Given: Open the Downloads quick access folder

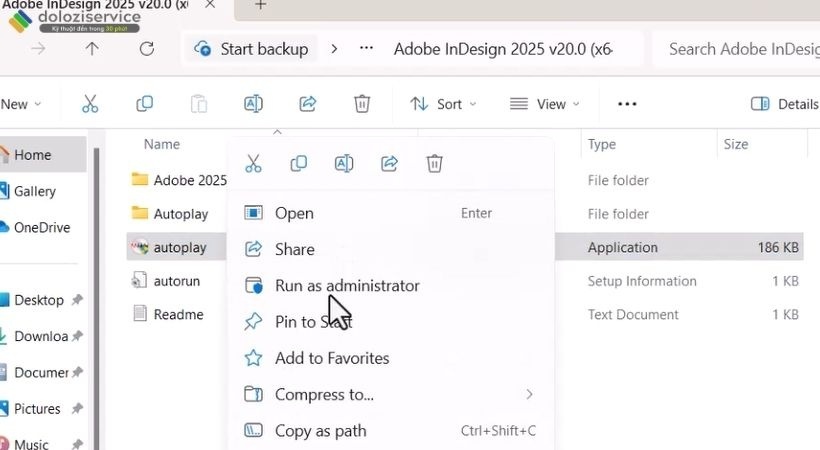Looking at the screenshot, I should point(42,336).
